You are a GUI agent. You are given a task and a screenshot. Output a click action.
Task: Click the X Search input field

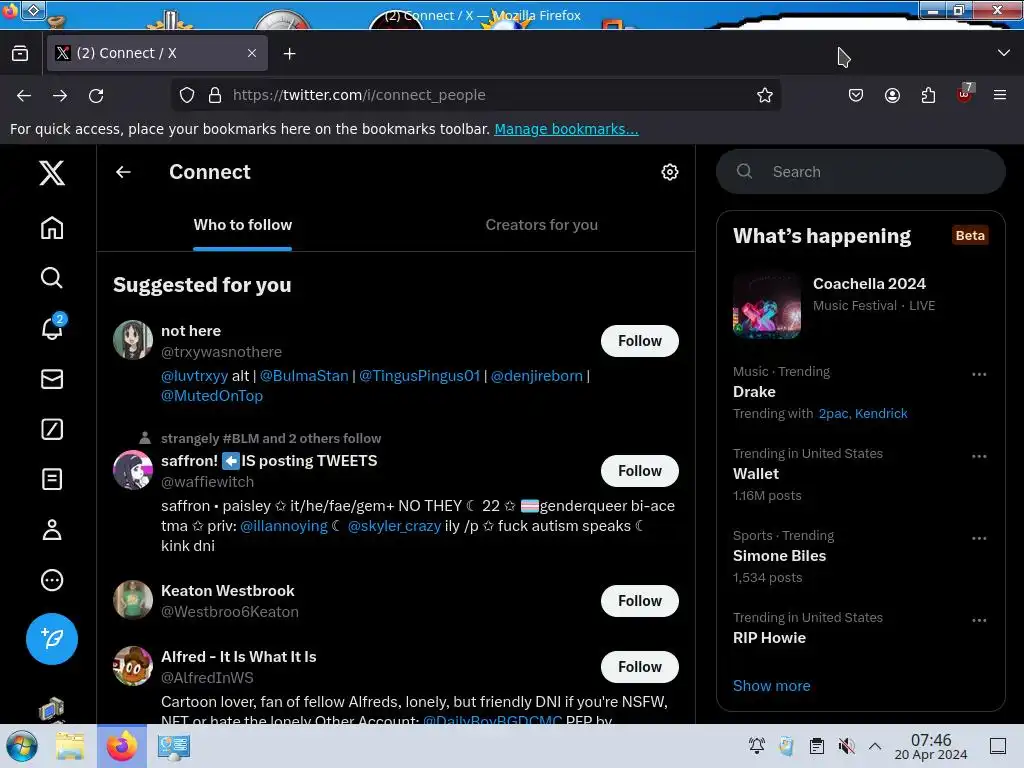click(x=861, y=172)
